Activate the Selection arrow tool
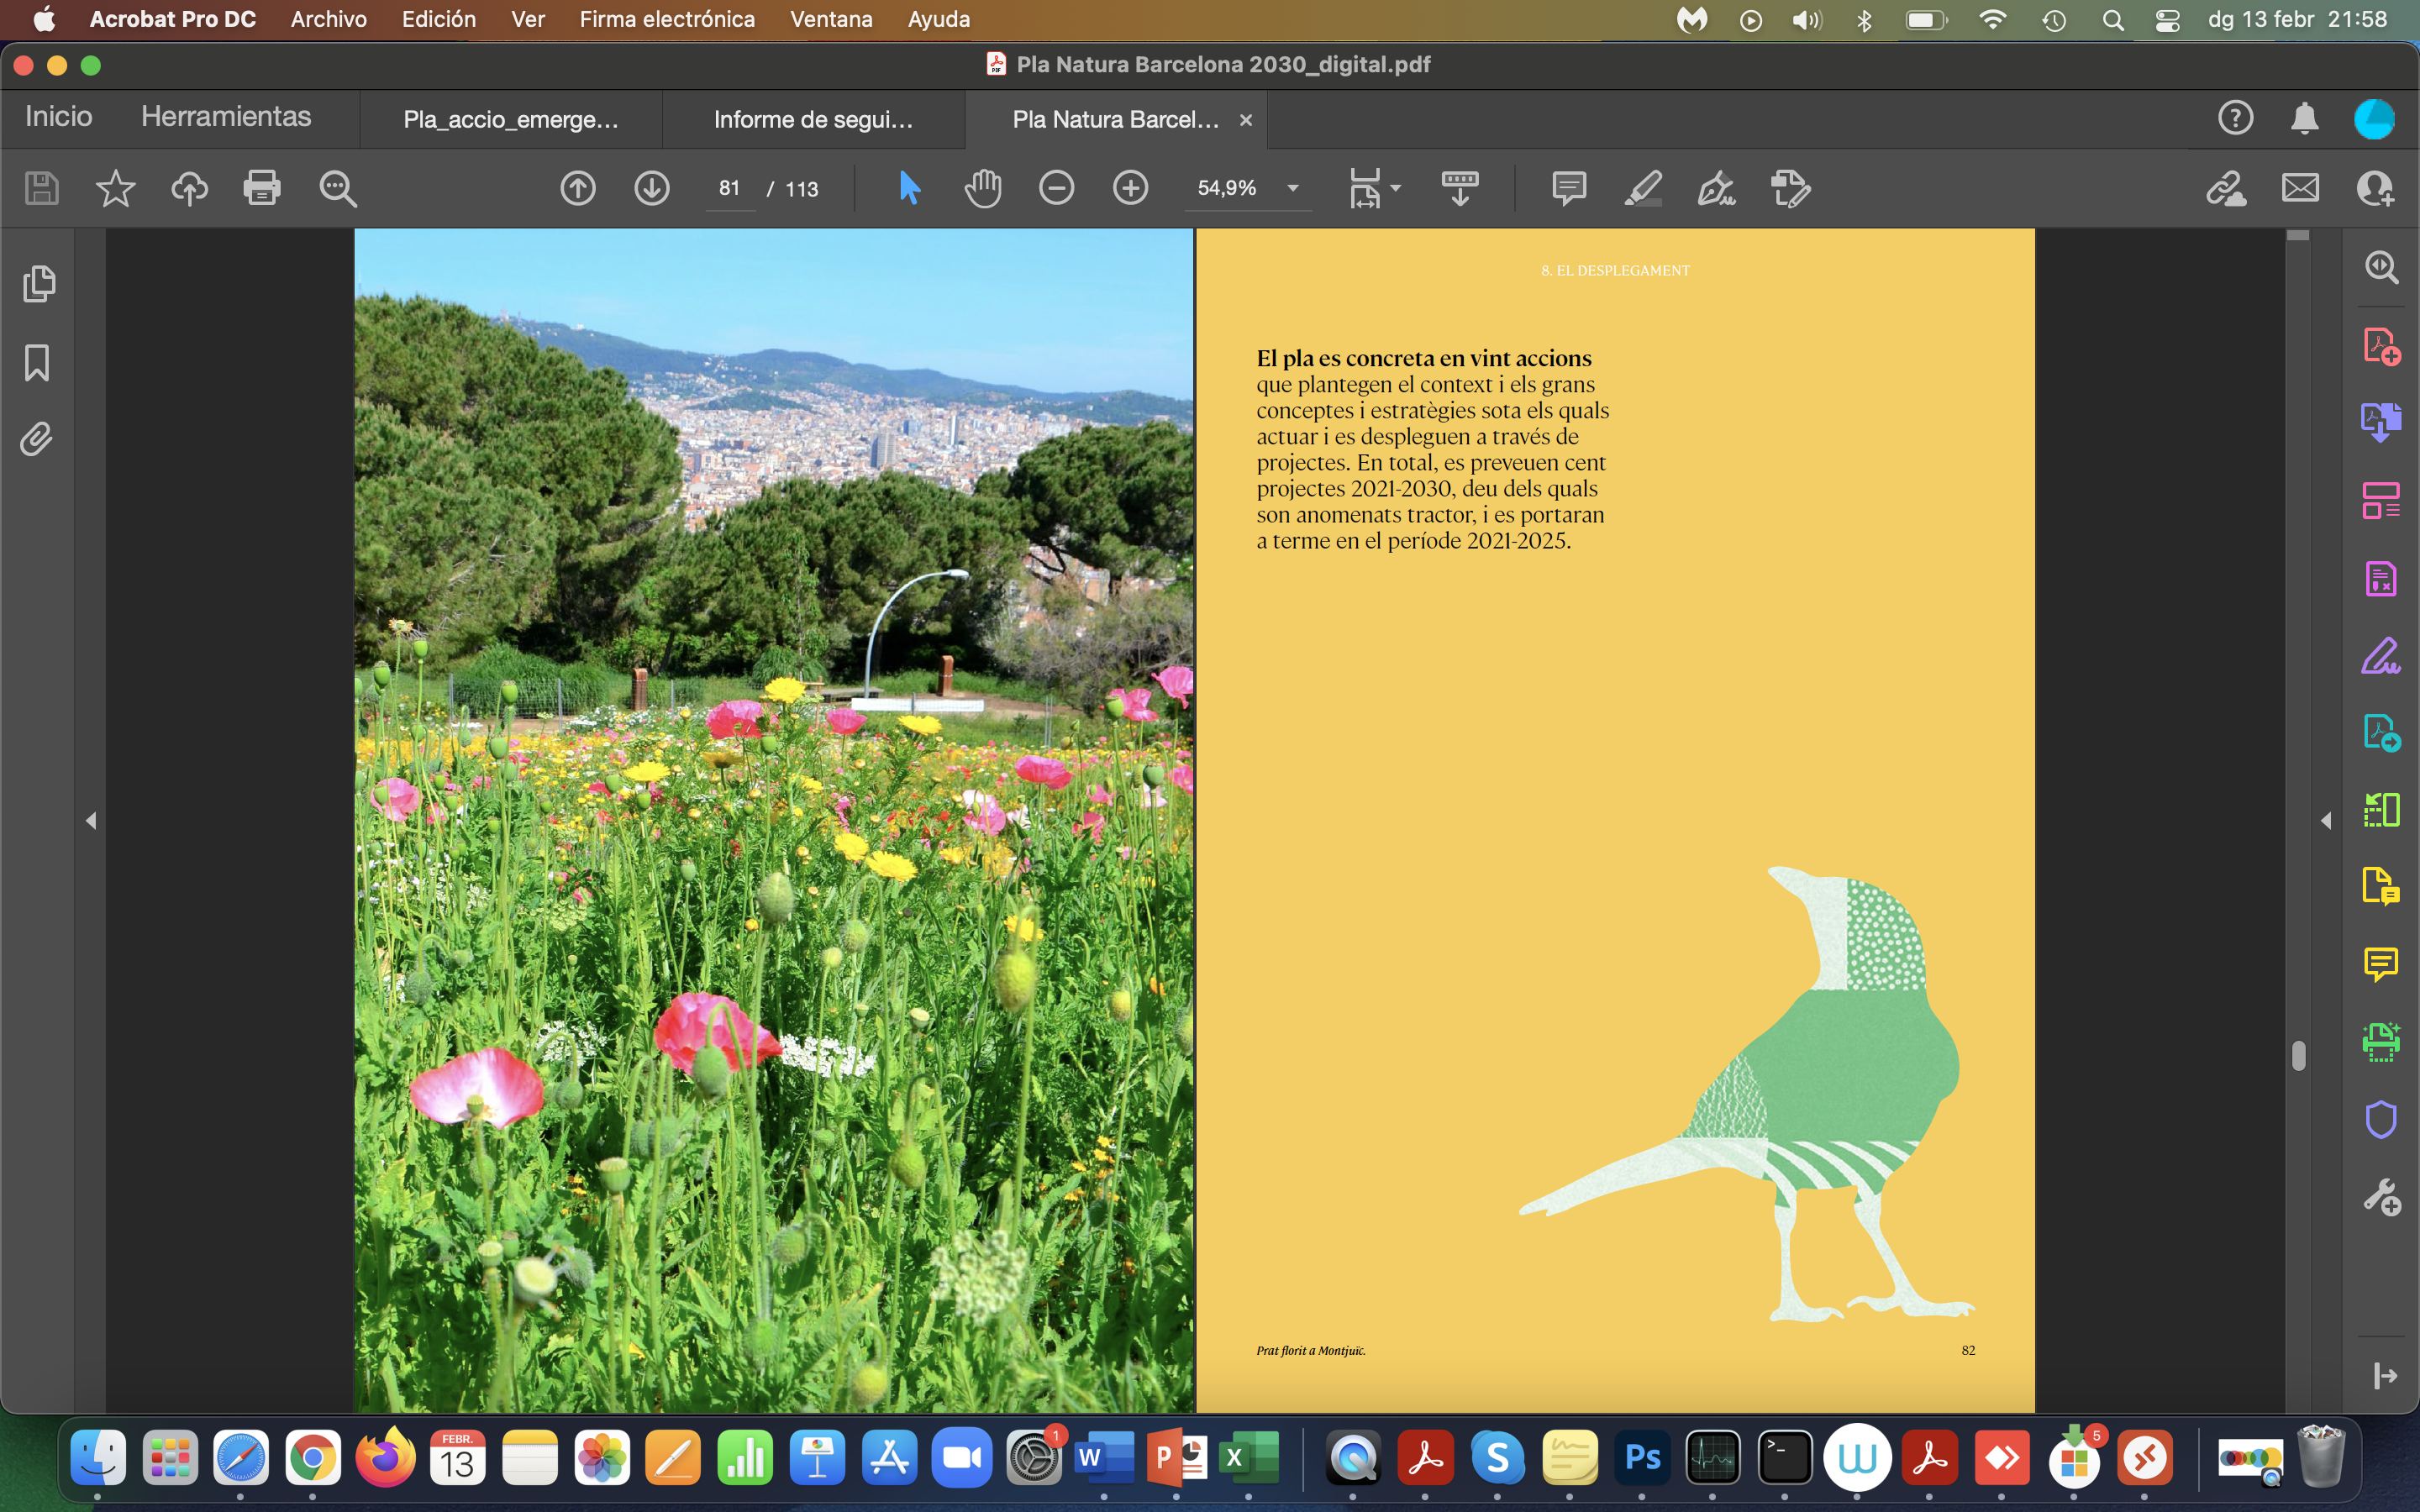The height and width of the screenshot is (1512, 2420). 909,188
